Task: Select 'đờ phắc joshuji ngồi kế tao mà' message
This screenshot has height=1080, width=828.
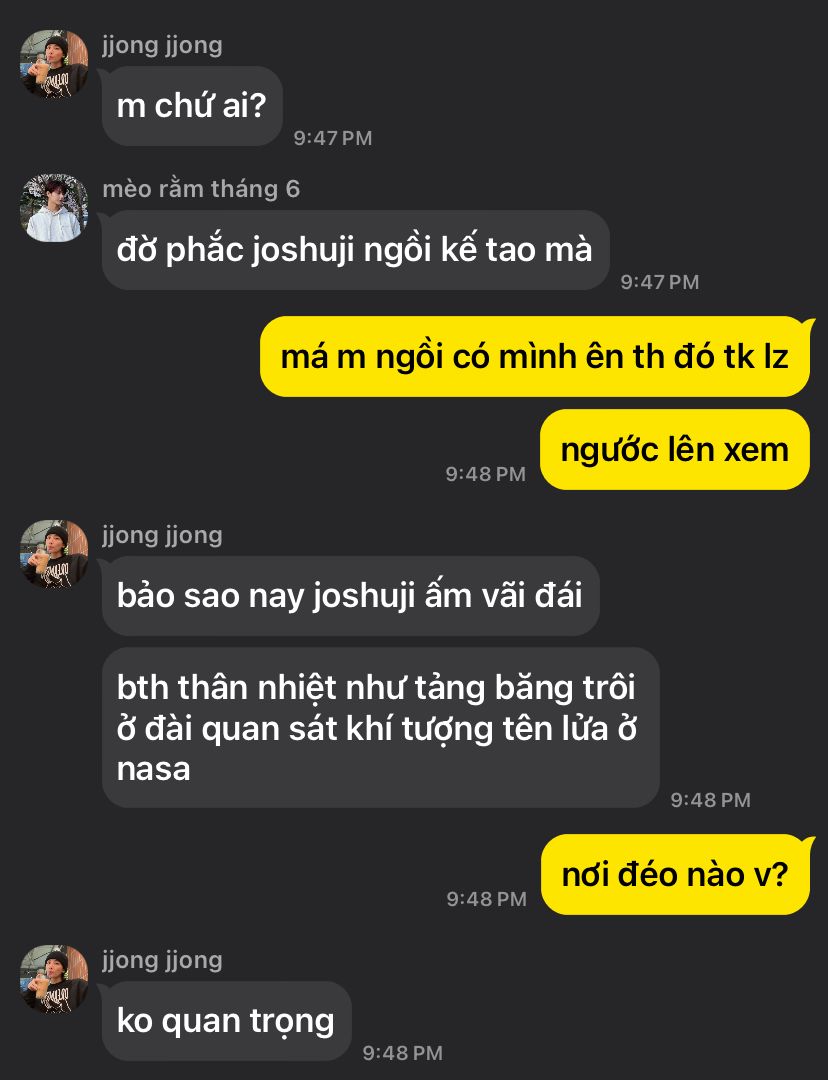Action: tap(355, 249)
